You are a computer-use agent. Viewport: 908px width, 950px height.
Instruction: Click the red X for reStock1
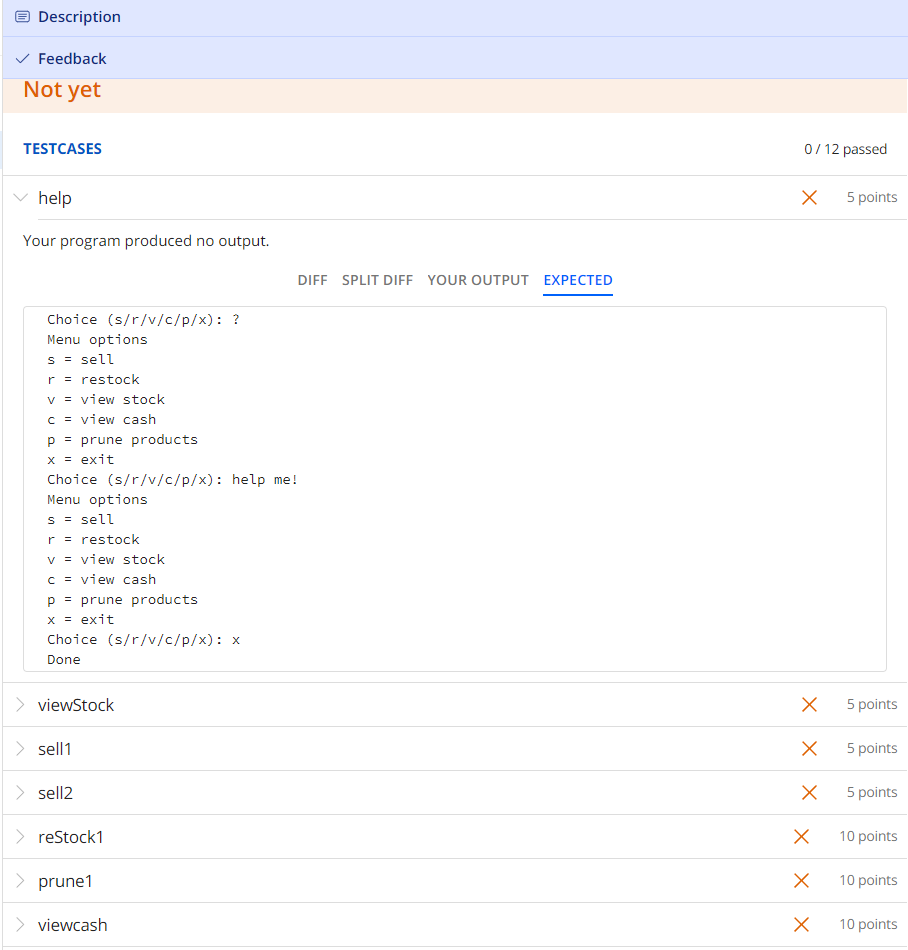coord(801,836)
